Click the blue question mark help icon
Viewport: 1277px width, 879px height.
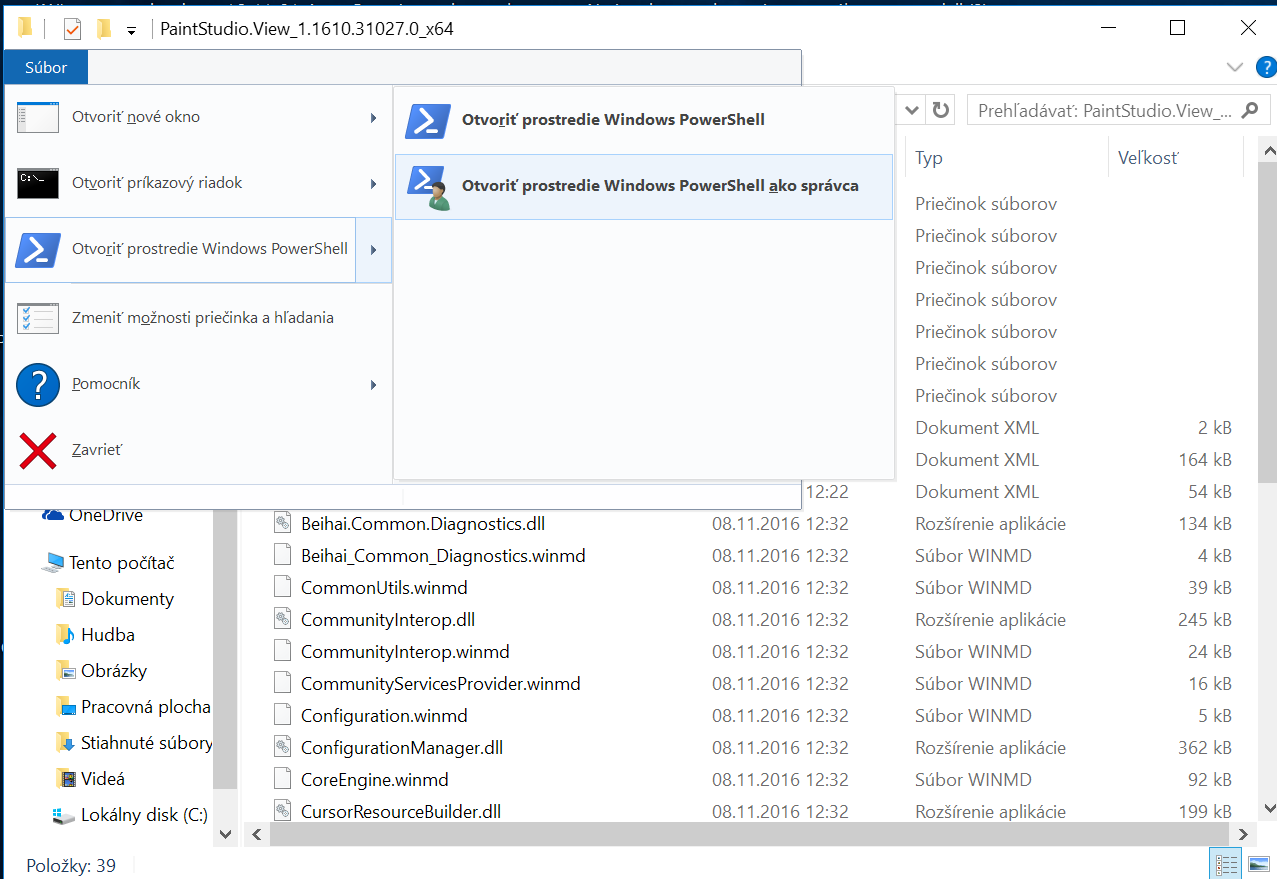click(x=38, y=385)
